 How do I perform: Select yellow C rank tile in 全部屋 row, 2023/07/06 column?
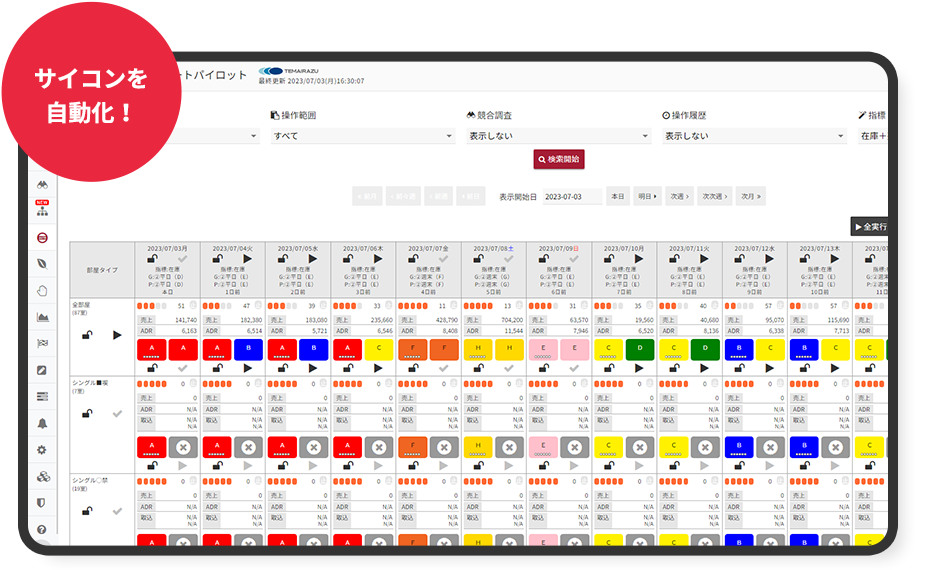(x=379, y=349)
